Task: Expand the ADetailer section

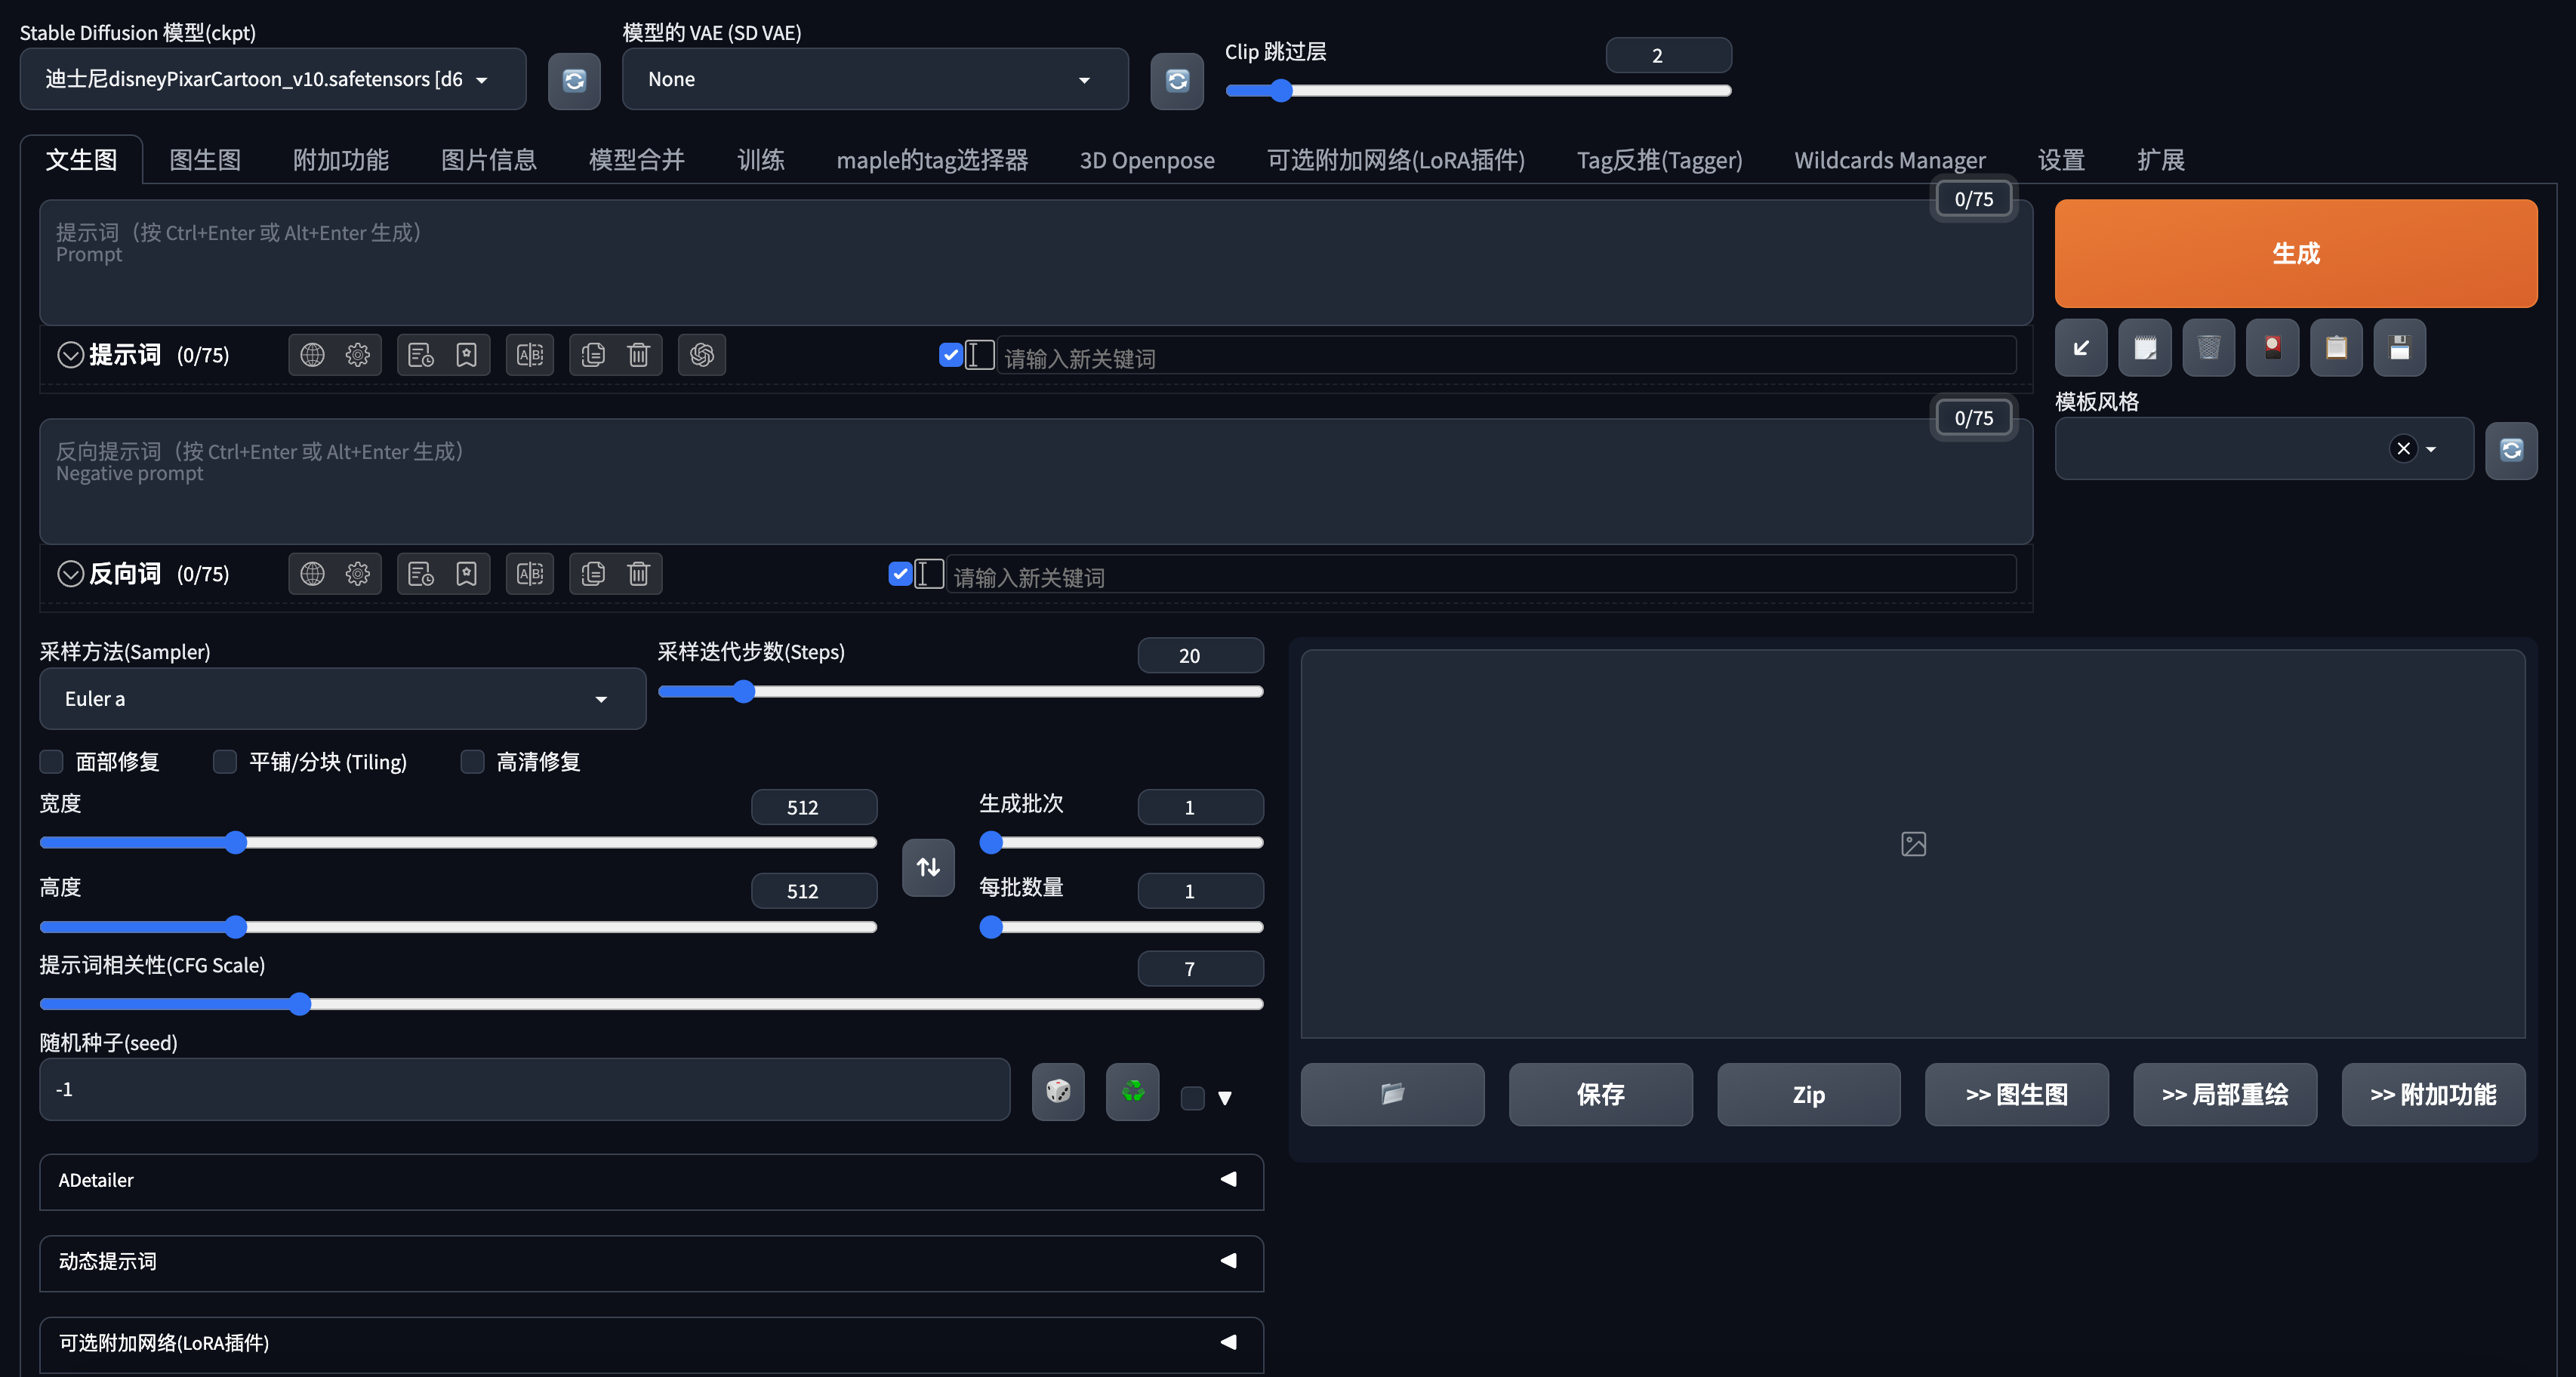Action: point(651,1181)
